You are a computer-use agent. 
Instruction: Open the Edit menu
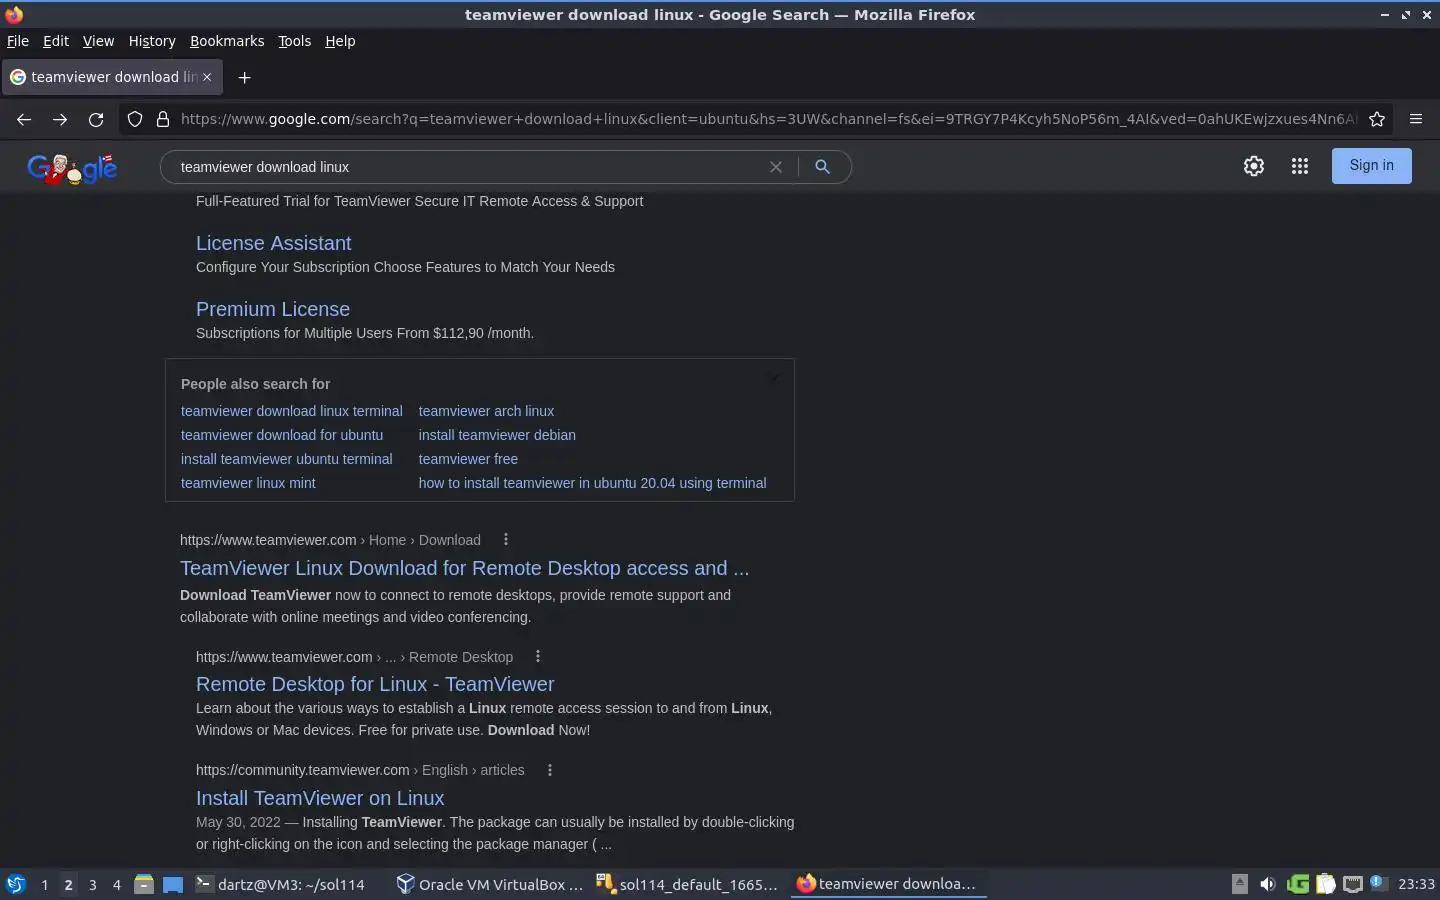click(56, 41)
